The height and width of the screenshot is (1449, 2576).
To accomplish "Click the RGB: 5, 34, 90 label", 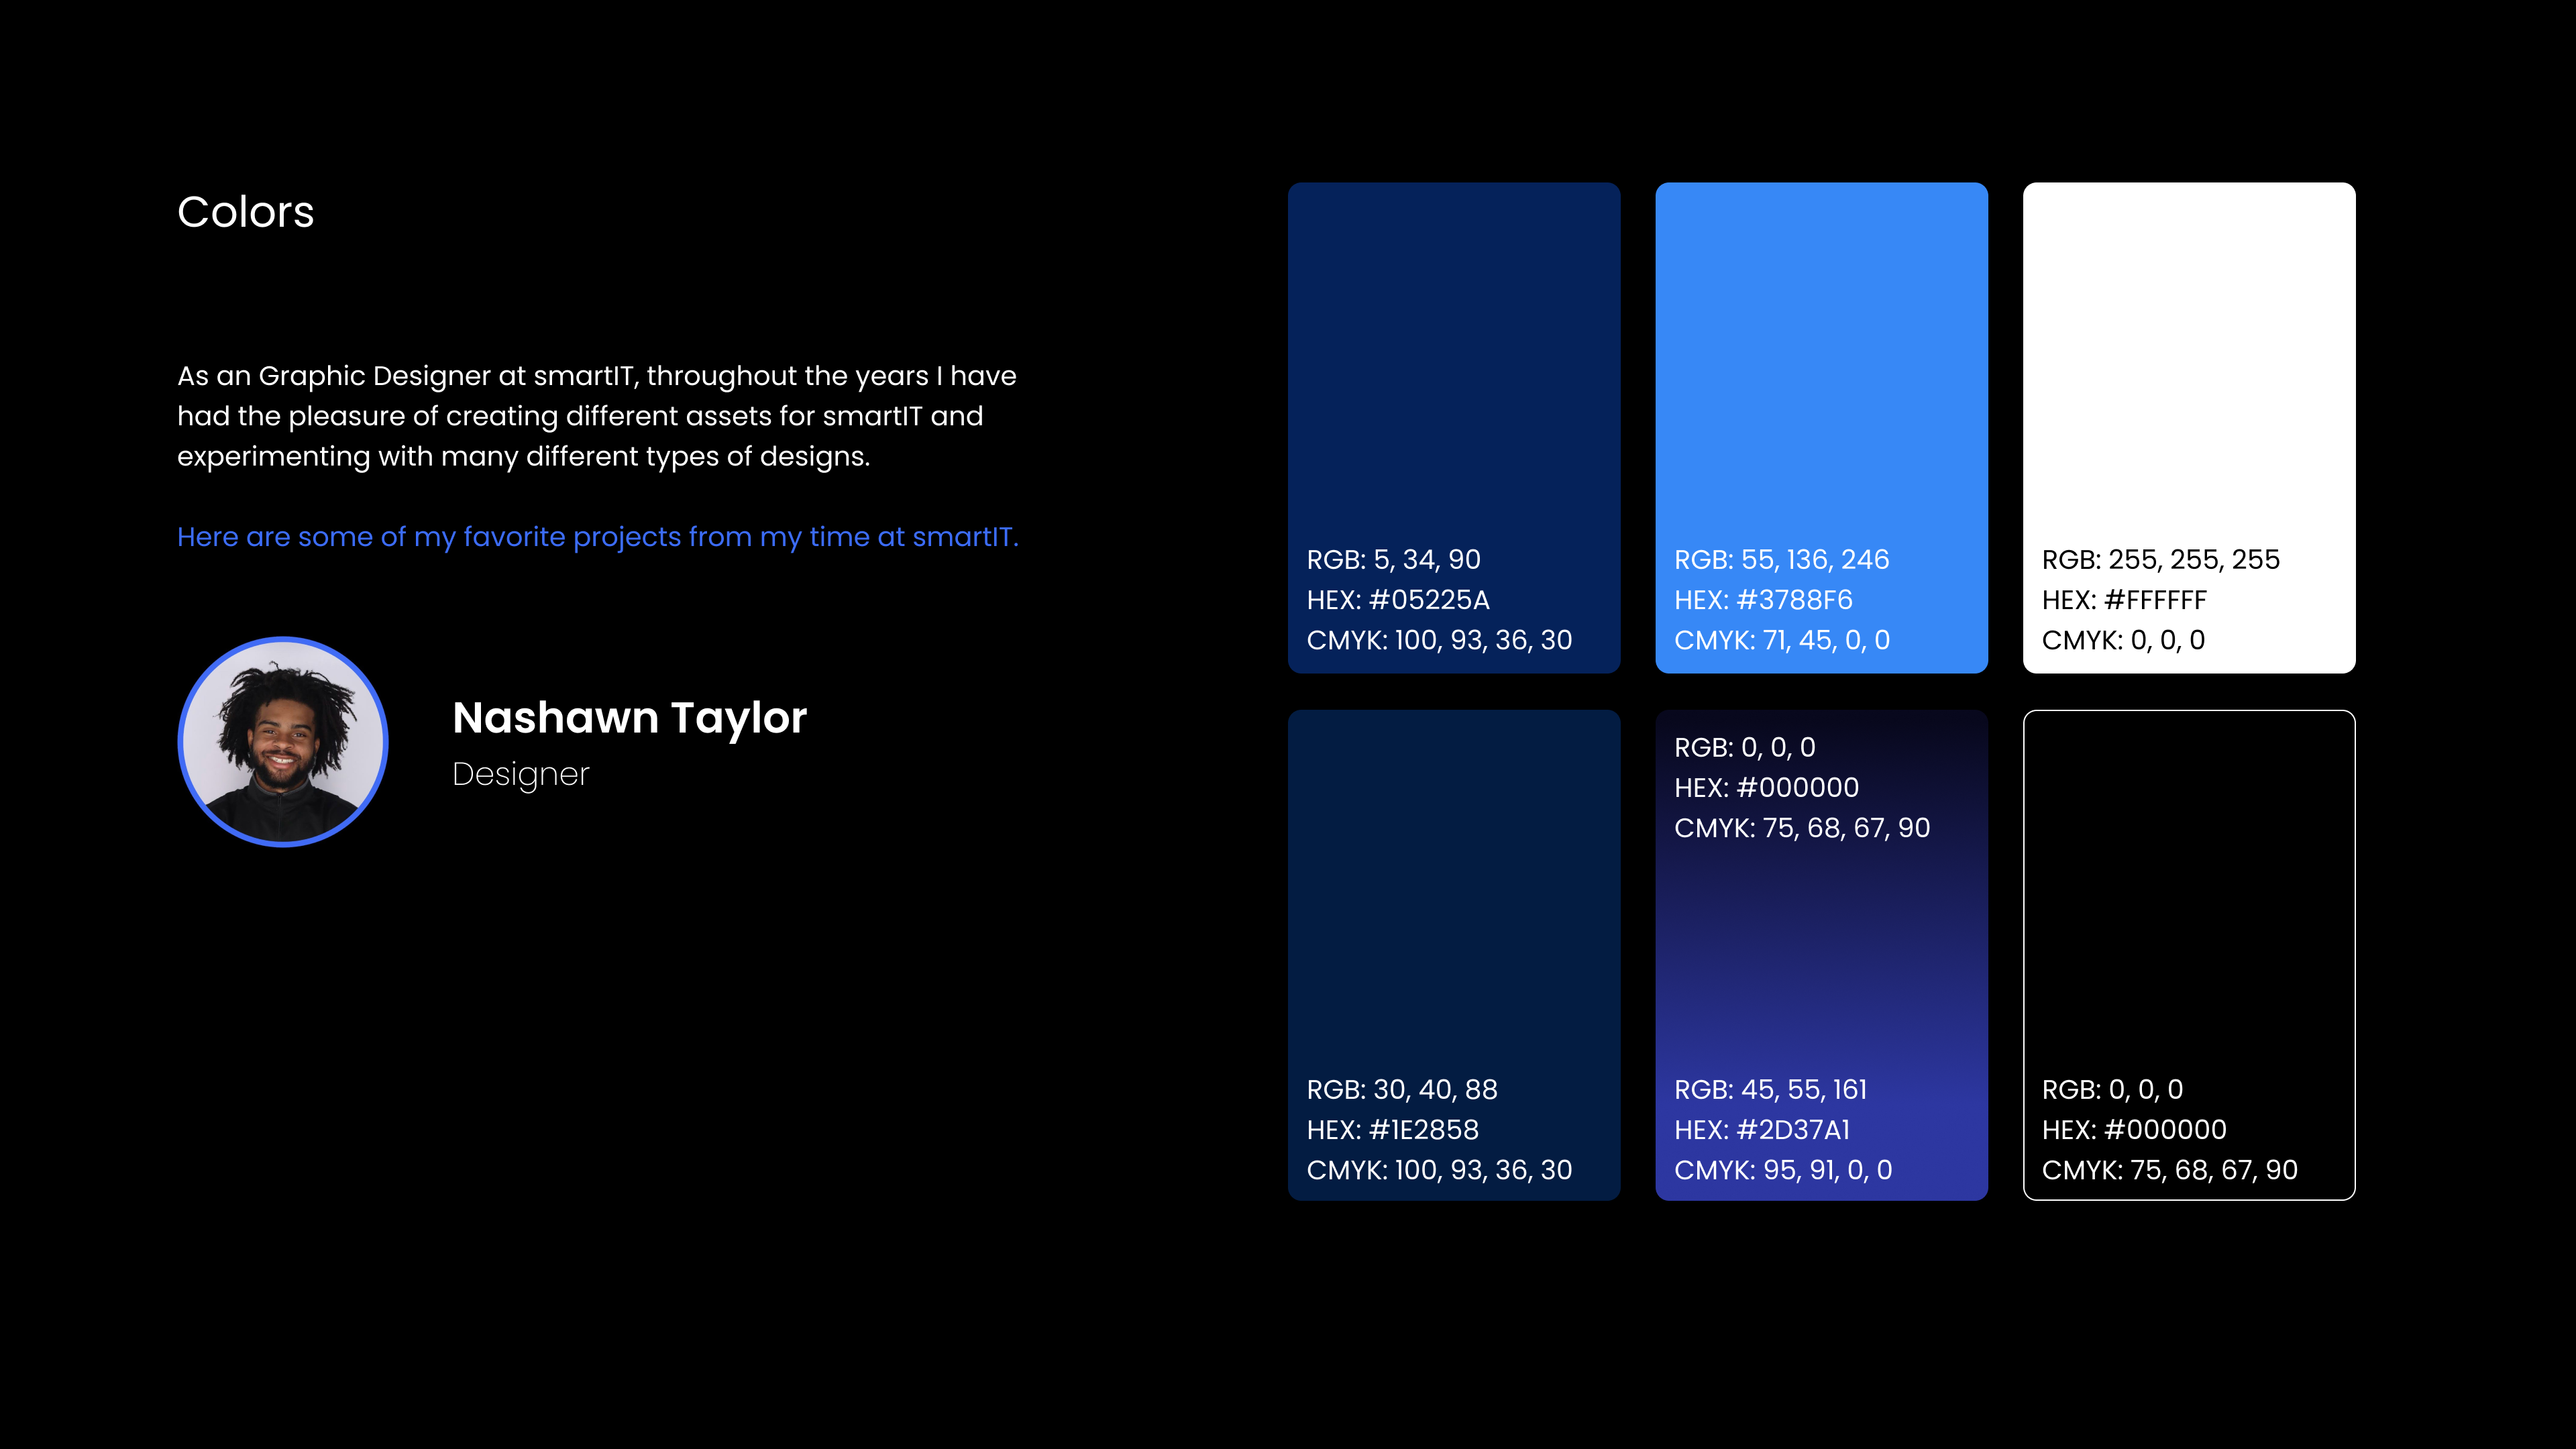I will [1393, 560].
